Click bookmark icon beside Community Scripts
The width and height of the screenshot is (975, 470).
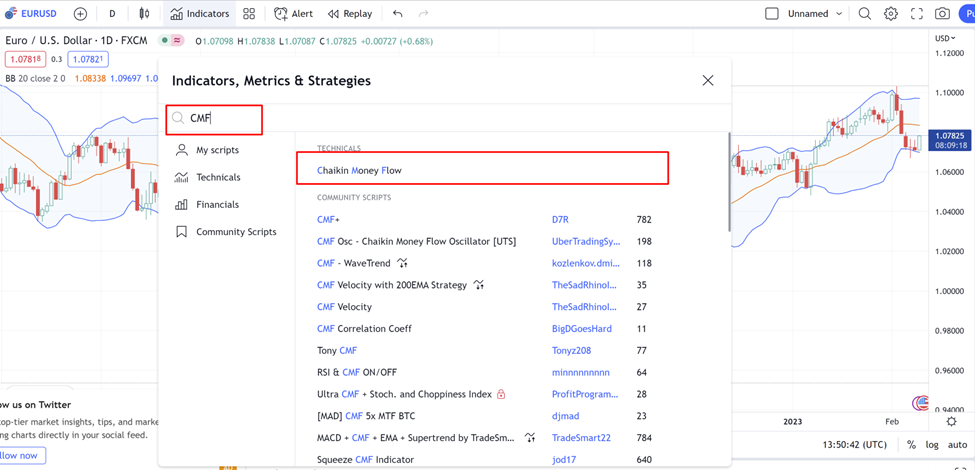[182, 232]
